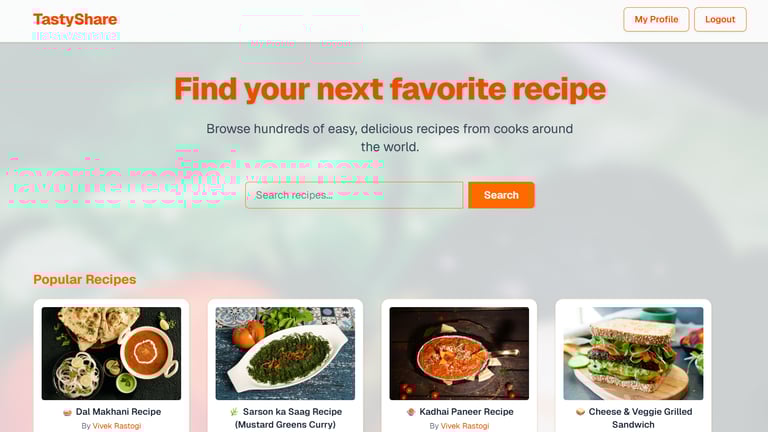Open Vivek Rastogi under Kadhai Paneer
This screenshot has width=768, height=432.
(465, 426)
